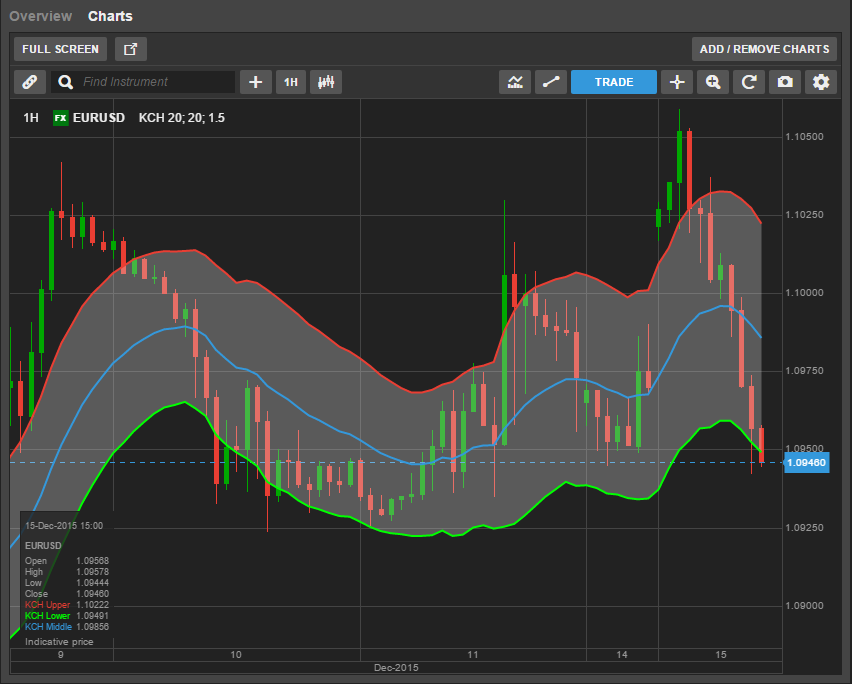
Task: Click the KCH Lower value 1.09491
Action: click(x=92, y=616)
